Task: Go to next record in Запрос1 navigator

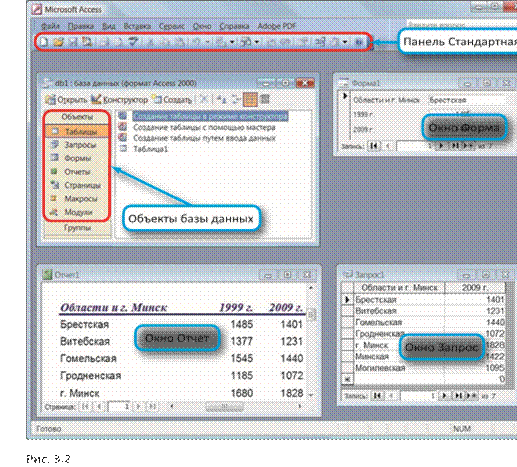Action: pyautogui.click(x=444, y=395)
